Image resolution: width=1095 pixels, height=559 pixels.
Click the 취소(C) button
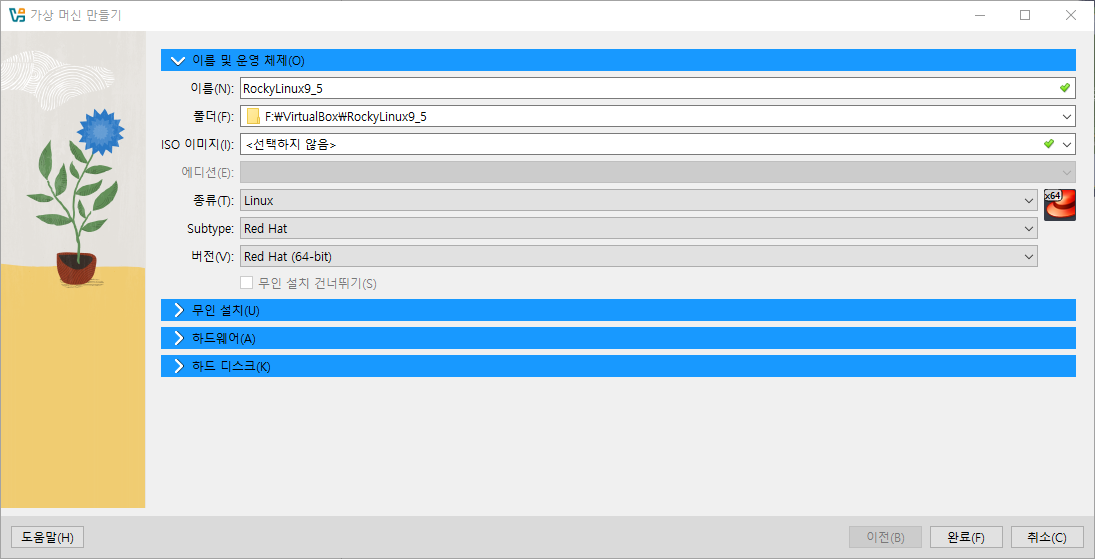[1047, 537]
